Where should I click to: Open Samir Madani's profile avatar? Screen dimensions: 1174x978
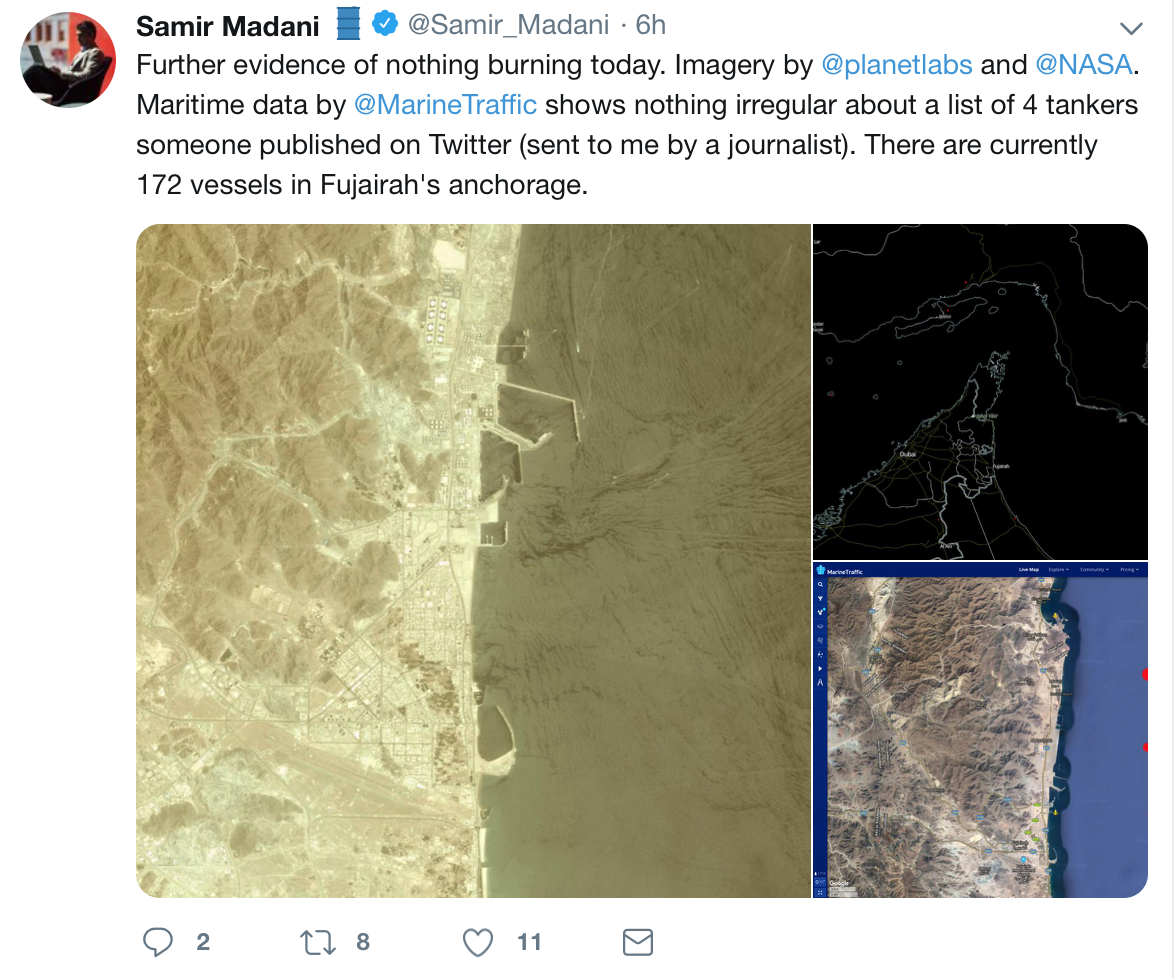[x=68, y=59]
